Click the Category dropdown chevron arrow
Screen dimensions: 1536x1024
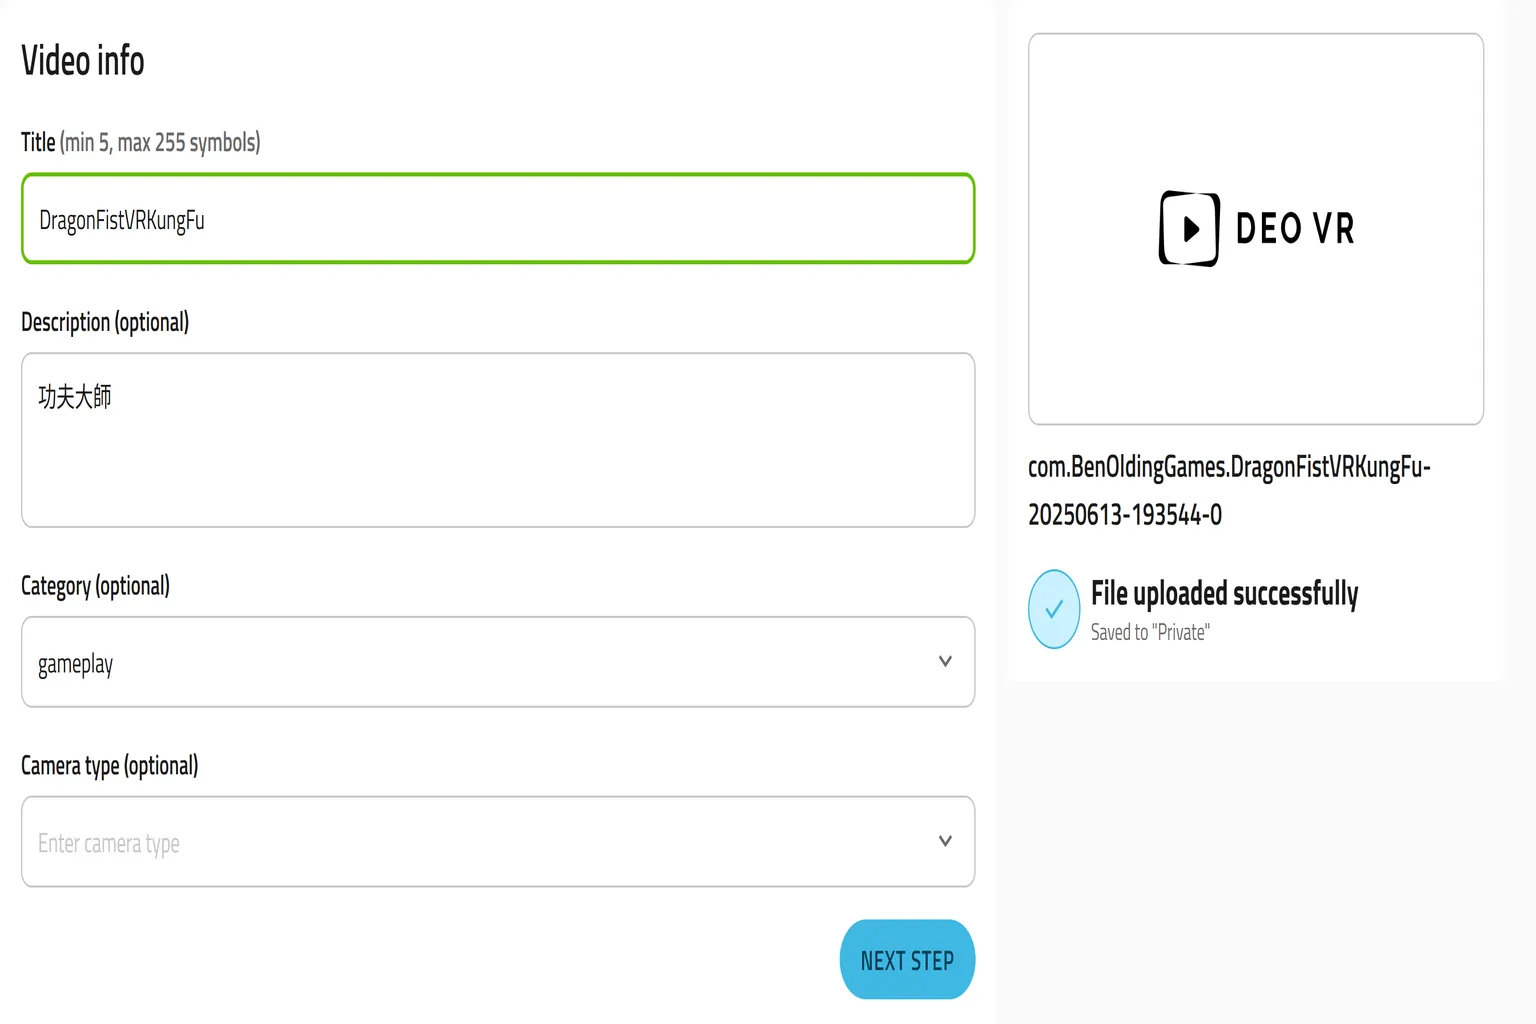(945, 661)
